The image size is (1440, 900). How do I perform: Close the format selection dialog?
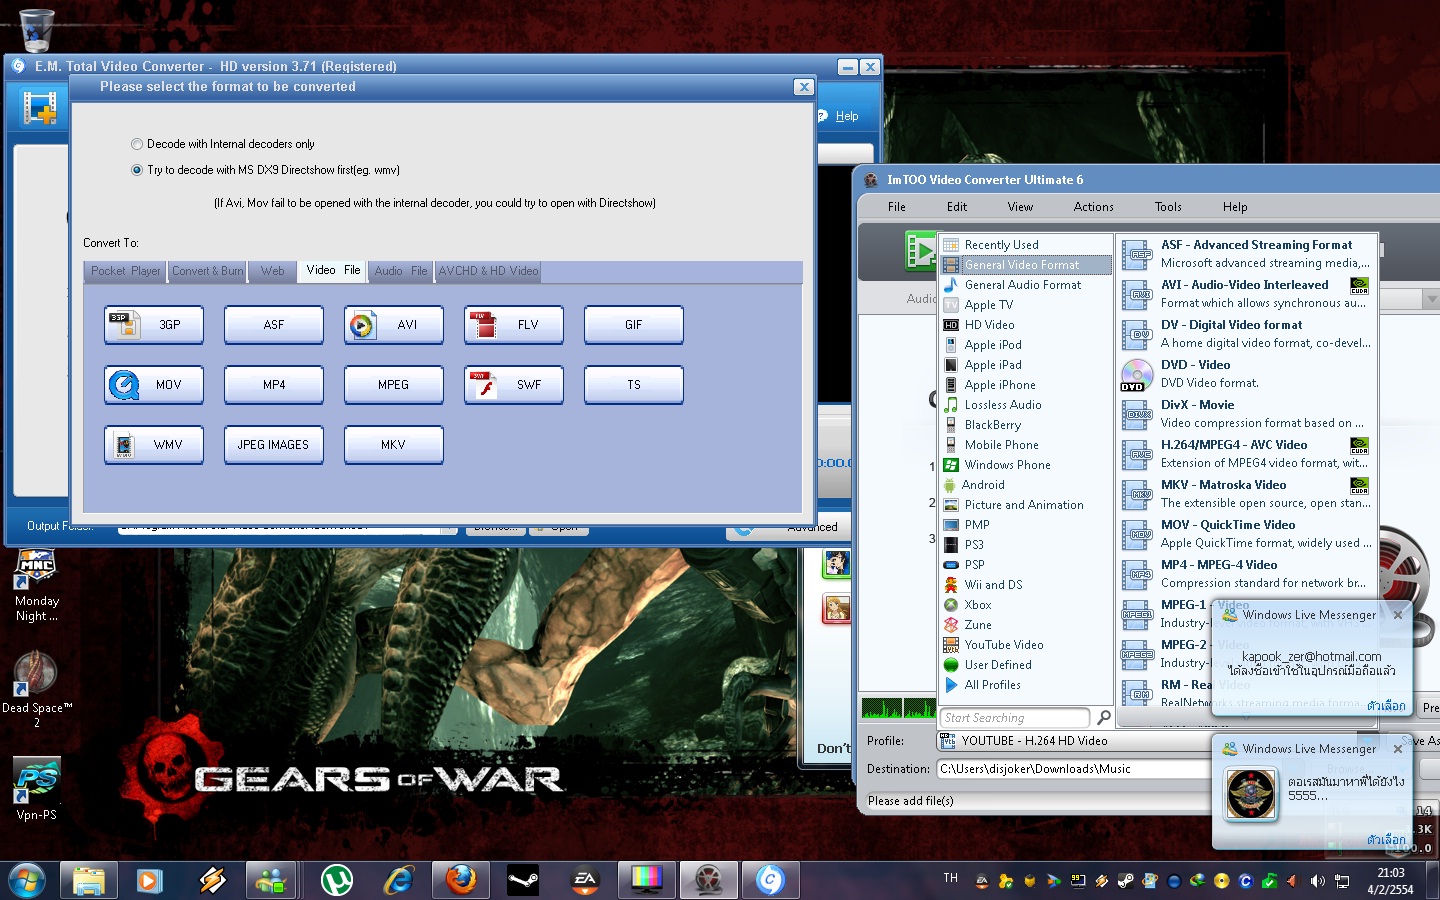[x=804, y=87]
